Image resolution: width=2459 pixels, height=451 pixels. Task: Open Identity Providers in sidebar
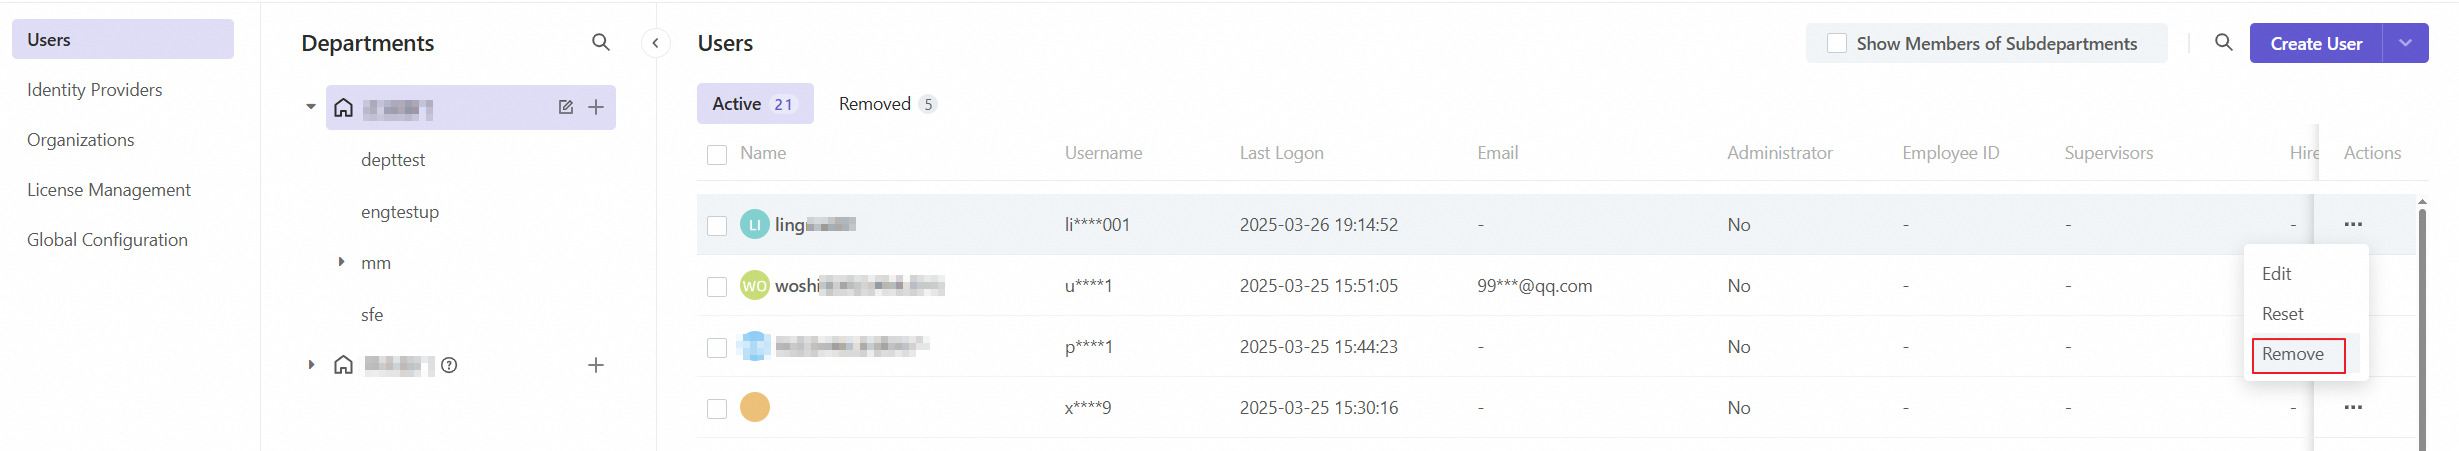(x=94, y=90)
